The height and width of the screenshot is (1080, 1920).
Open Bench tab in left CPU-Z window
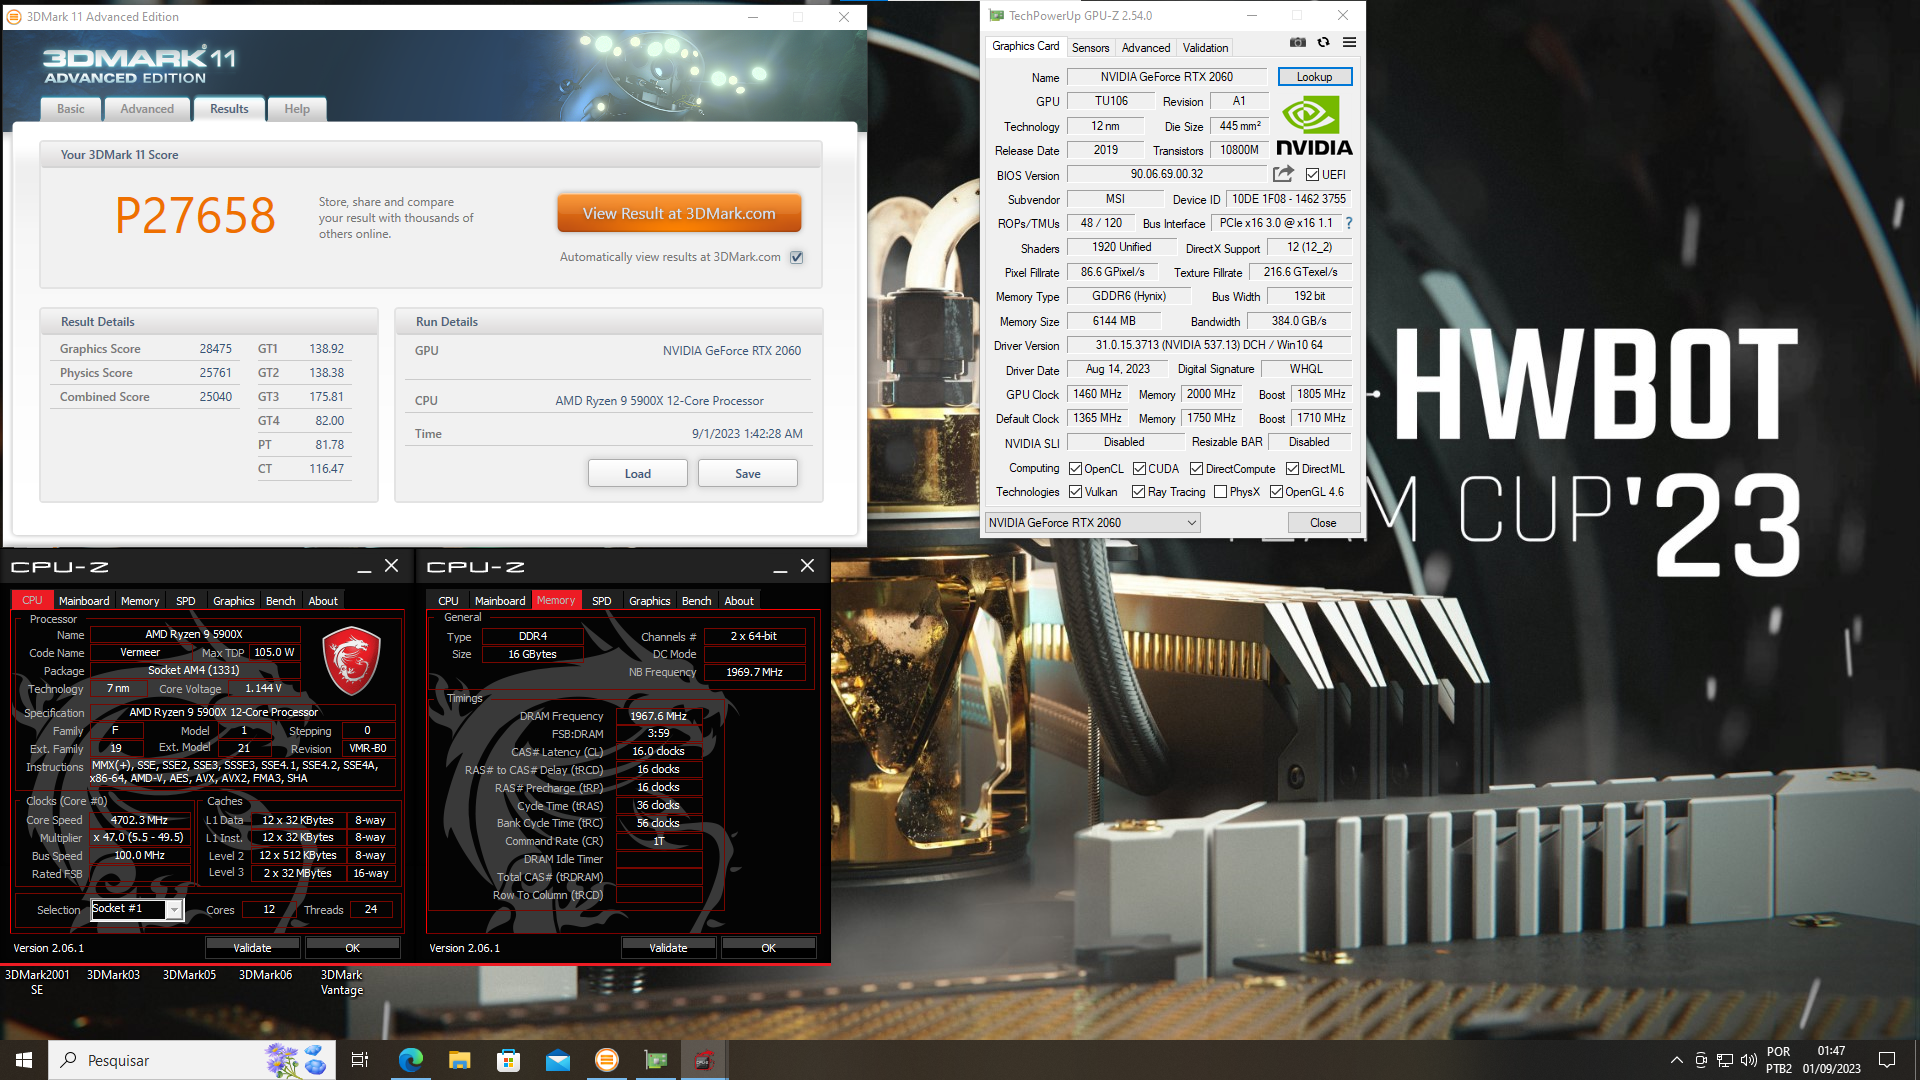click(280, 600)
